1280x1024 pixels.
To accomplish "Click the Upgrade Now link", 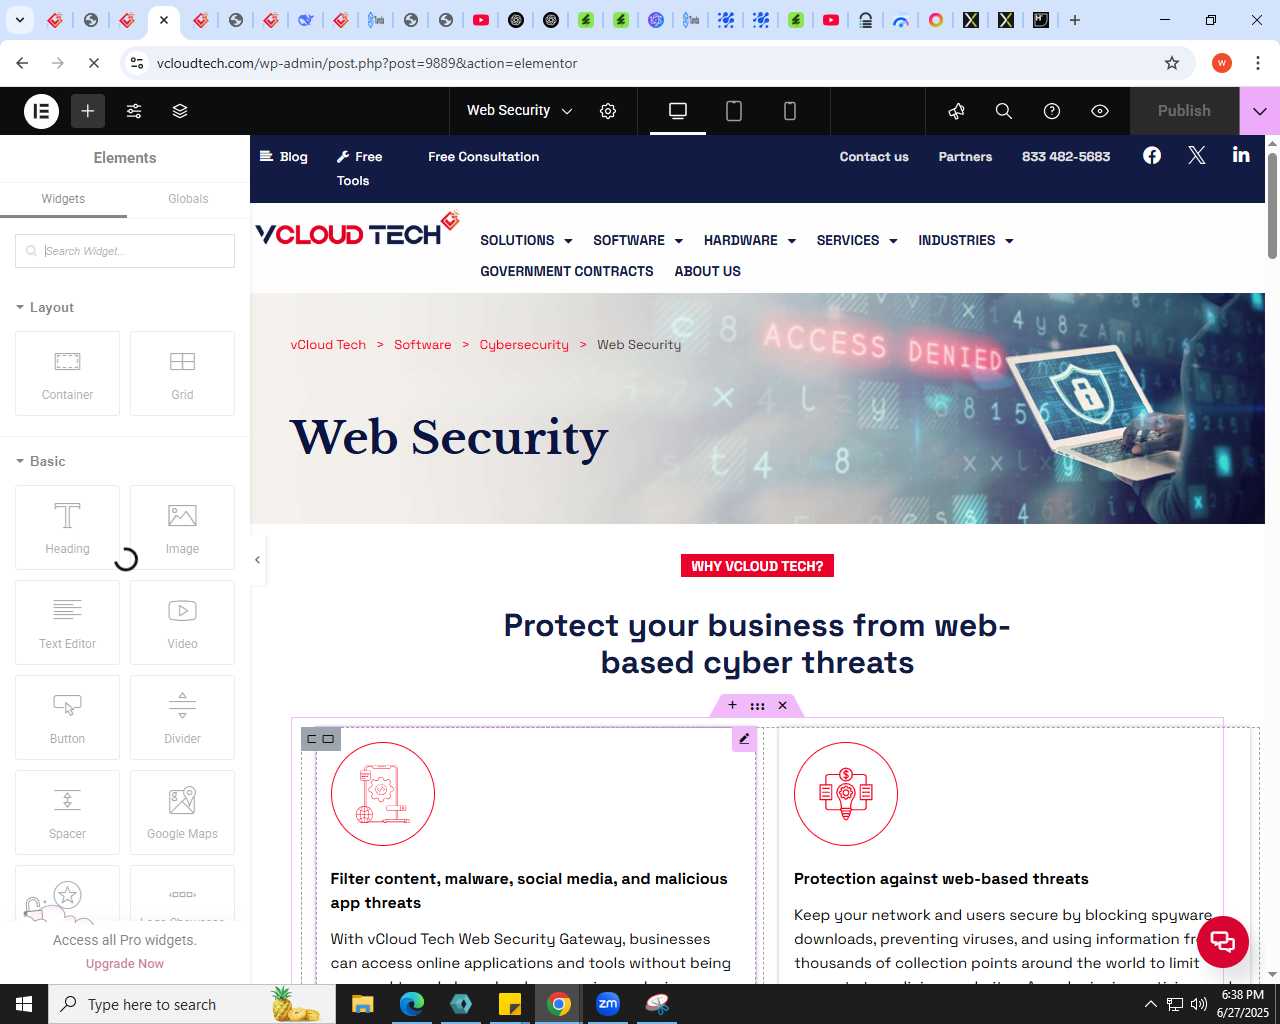I will [x=125, y=964].
